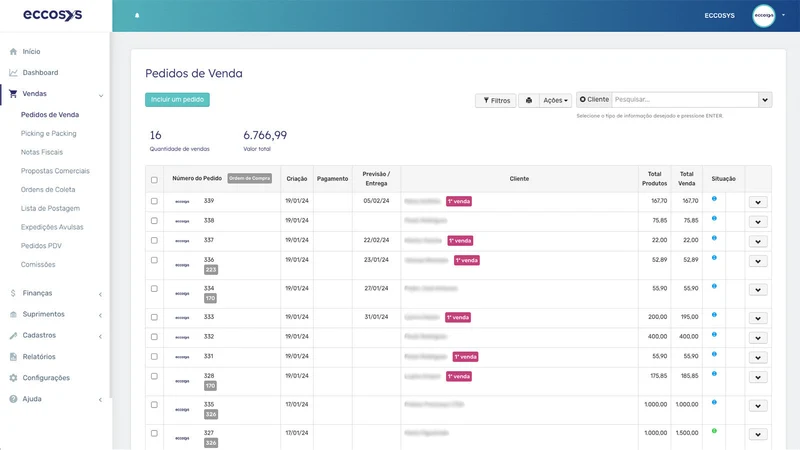
Task: Click the 170 tag under order 334
Action: coord(210,298)
